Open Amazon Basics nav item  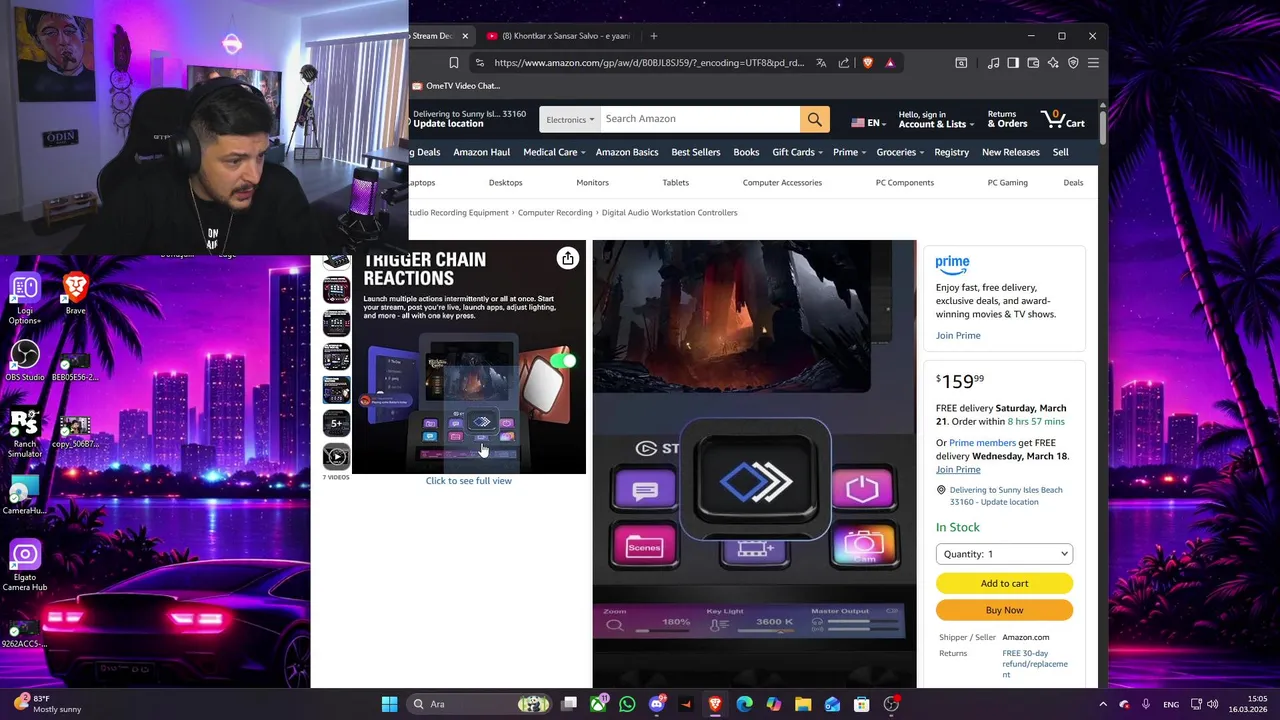[626, 152]
